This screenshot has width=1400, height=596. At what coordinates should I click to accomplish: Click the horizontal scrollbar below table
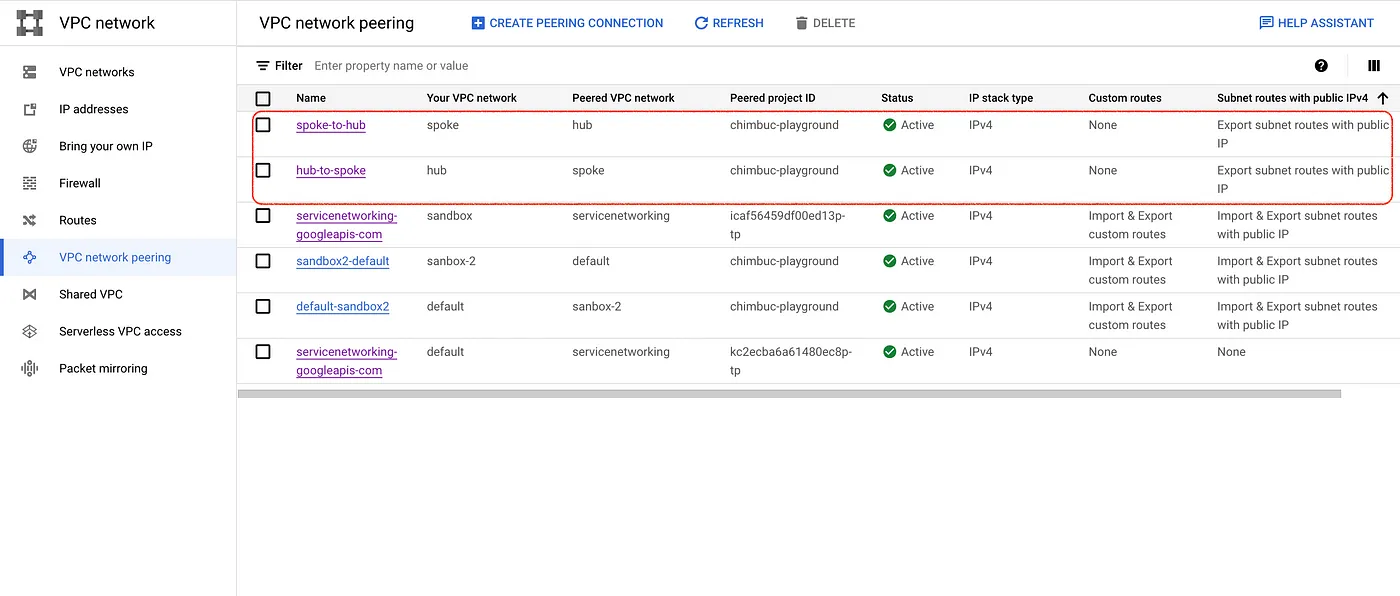(x=789, y=394)
